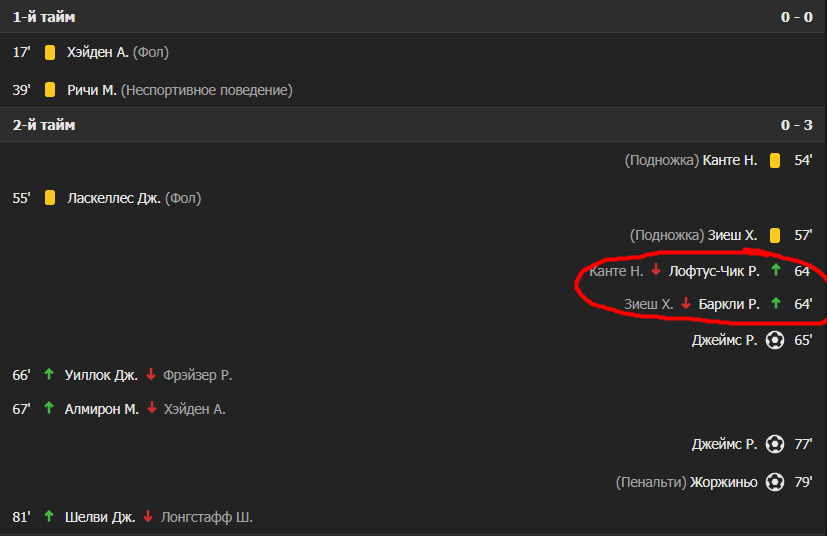
Task: Click the goal ball icon at 65'
Action: click(774, 340)
